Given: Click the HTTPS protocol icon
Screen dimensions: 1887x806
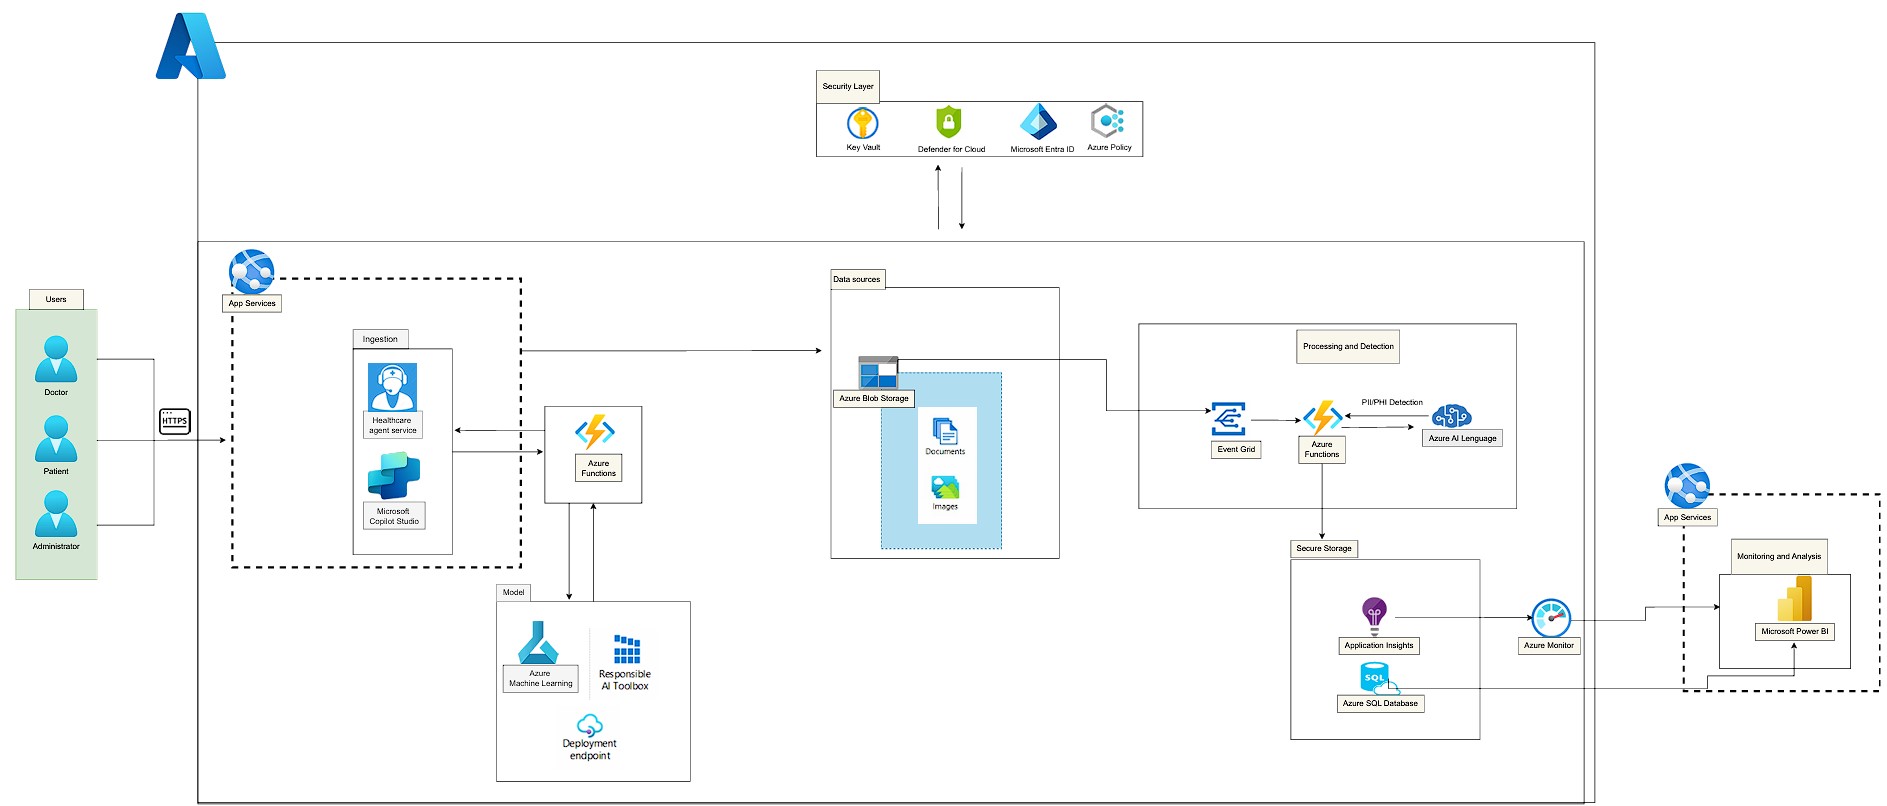Looking at the screenshot, I should pos(175,421).
